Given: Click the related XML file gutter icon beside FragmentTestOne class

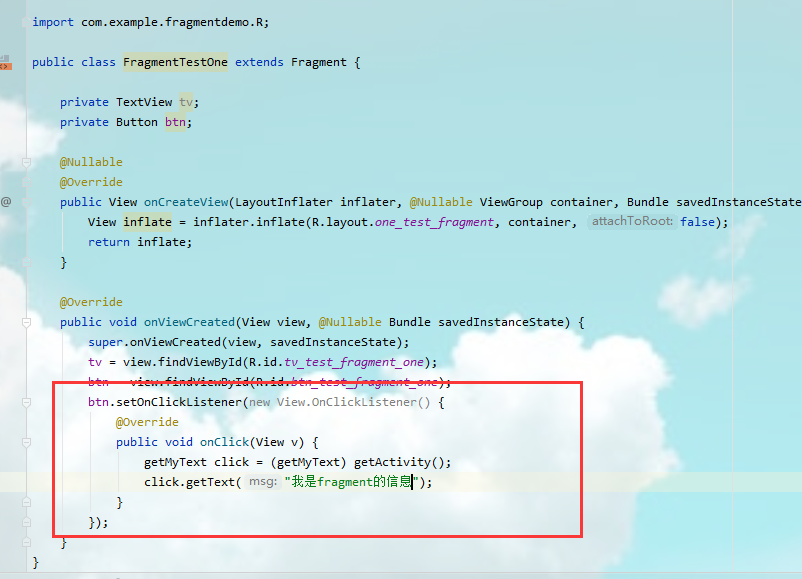Looking at the screenshot, I should pyautogui.click(x=5, y=63).
